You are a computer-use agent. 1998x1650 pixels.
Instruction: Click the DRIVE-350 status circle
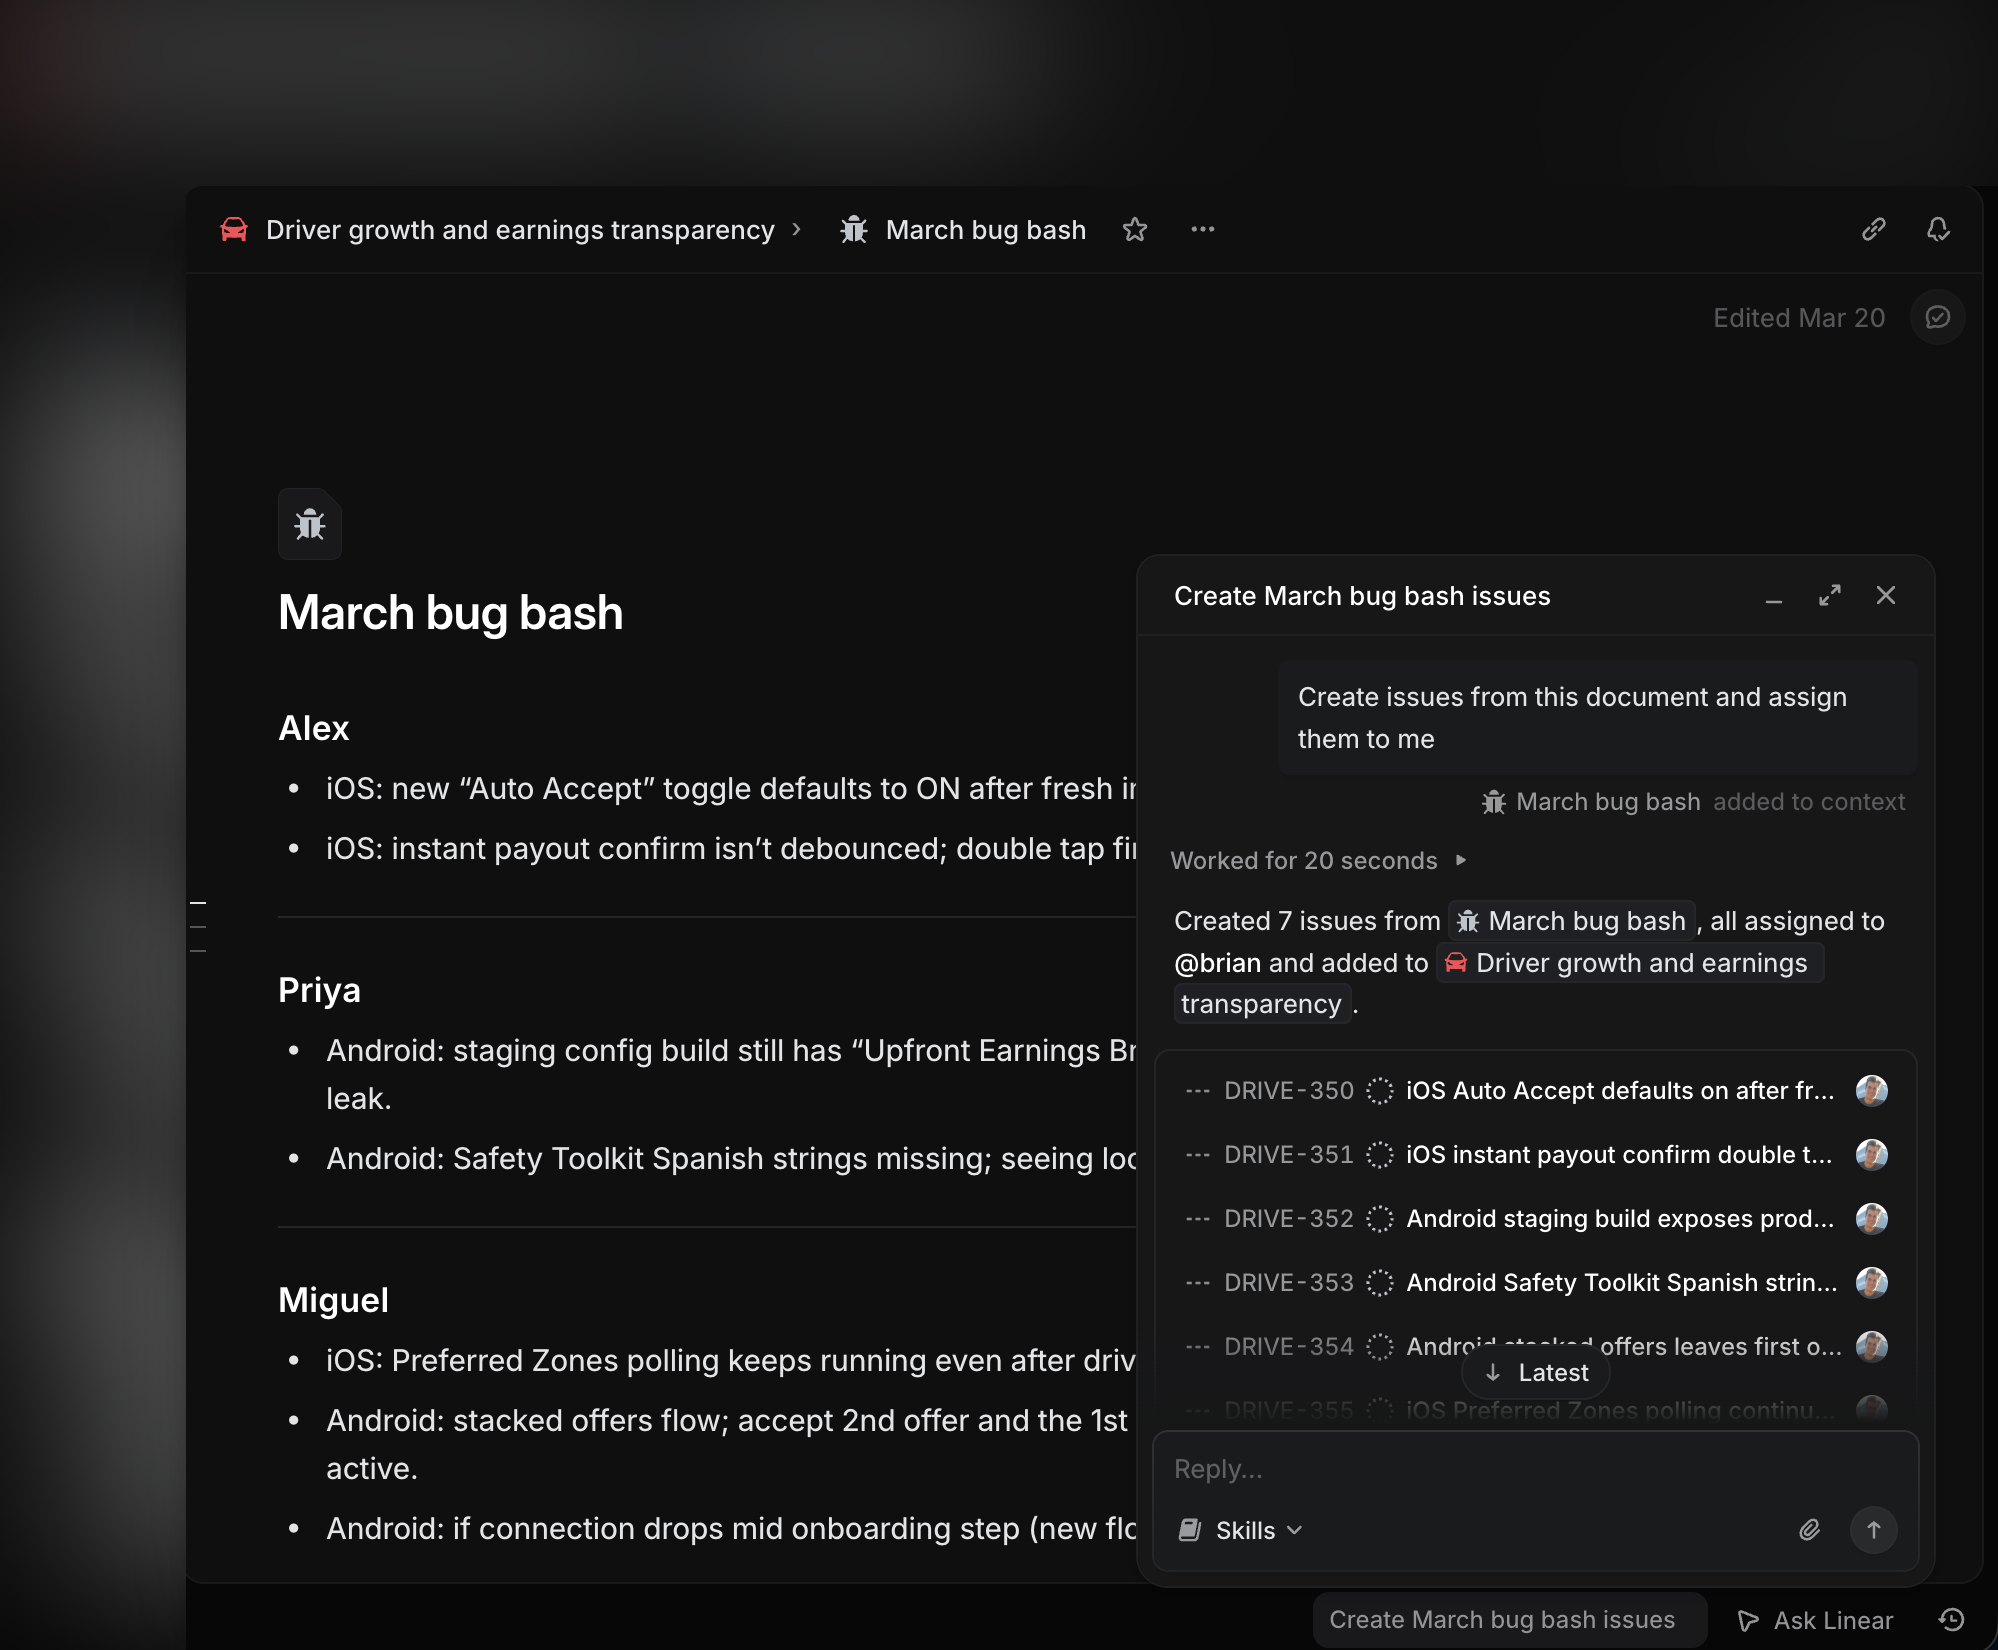(x=1379, y=1091)
